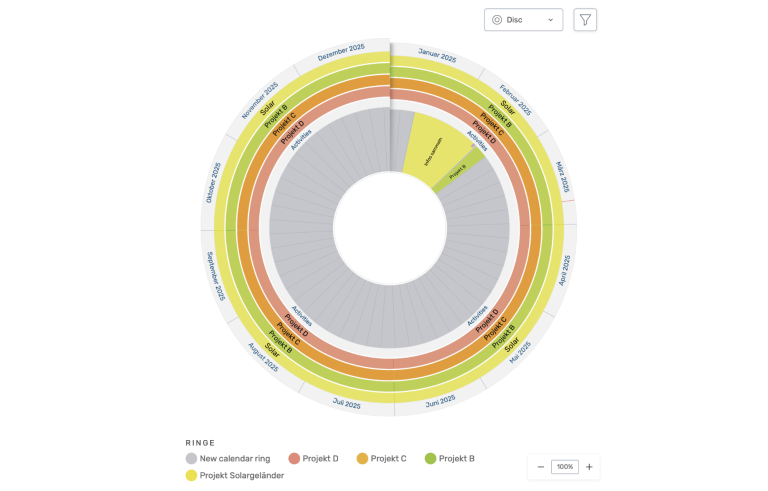Click the disc view icon in the selector
The image size is (768, 491).
tap(496, 20)
